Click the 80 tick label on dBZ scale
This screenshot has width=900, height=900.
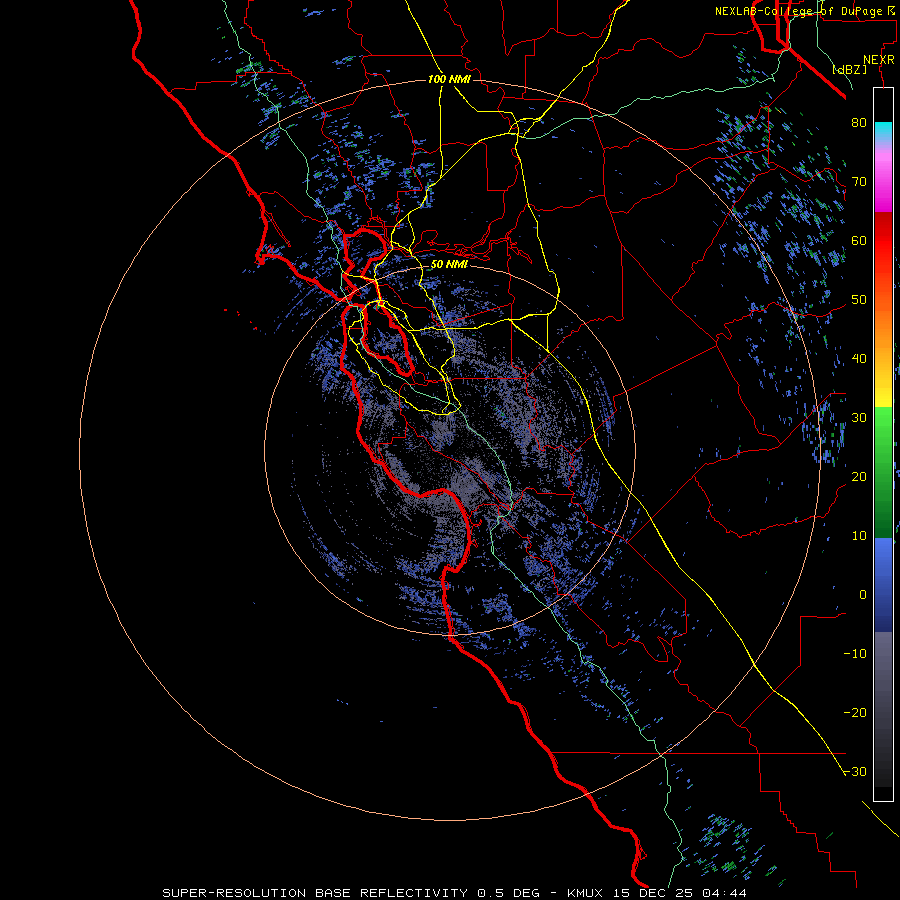point(859,122)
